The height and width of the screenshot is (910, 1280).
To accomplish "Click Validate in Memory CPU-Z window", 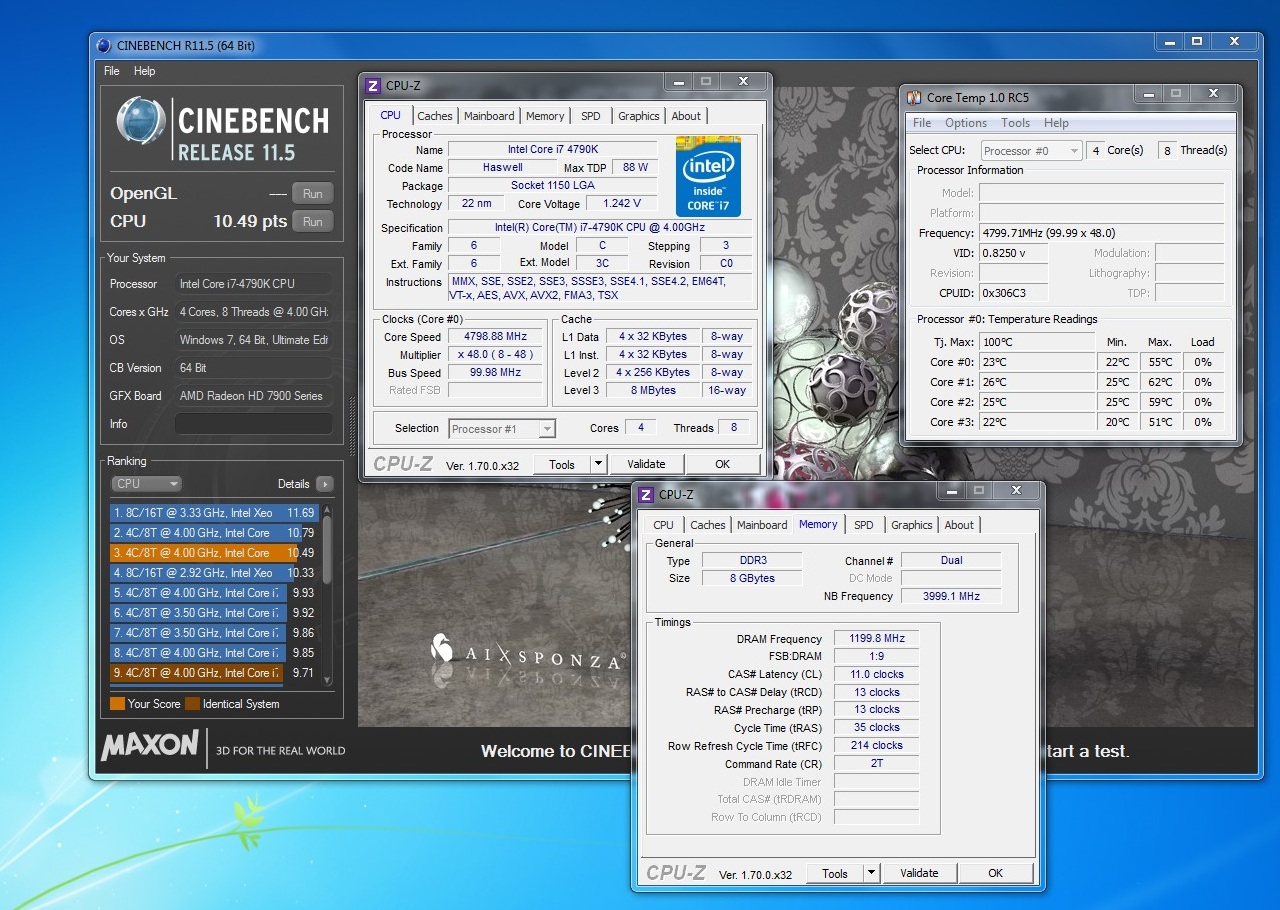I will pos(919,873).
